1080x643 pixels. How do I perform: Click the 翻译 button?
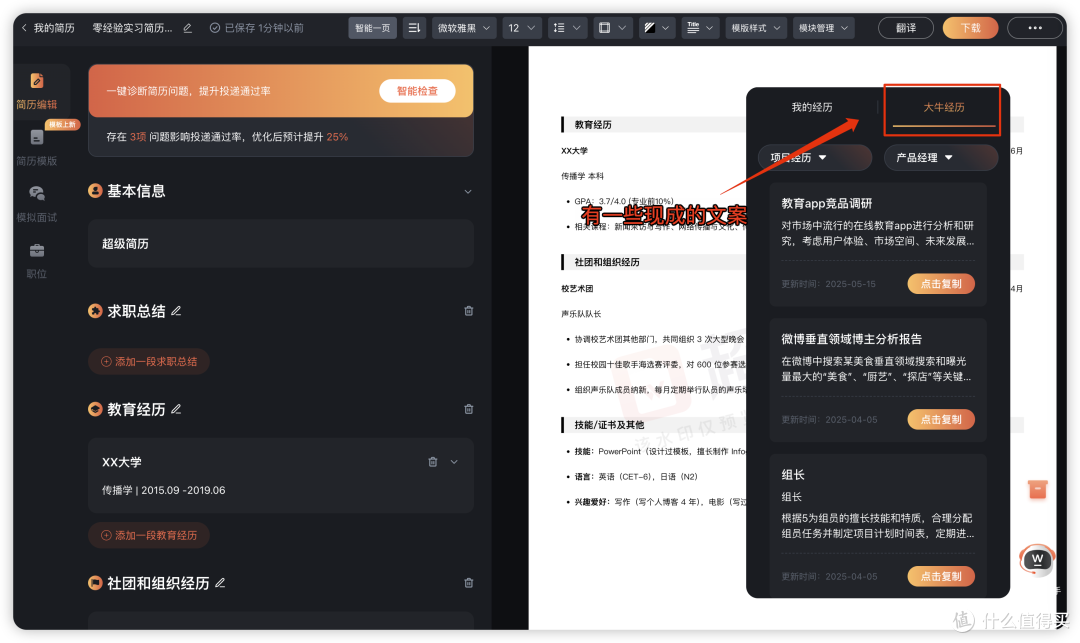[x=906, y=28]
